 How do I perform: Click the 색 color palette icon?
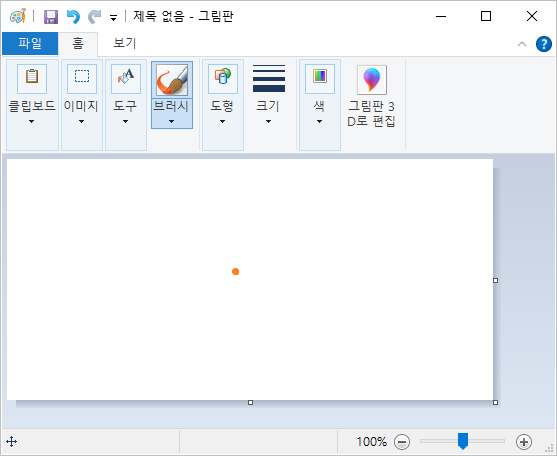[x=320, y=79]
